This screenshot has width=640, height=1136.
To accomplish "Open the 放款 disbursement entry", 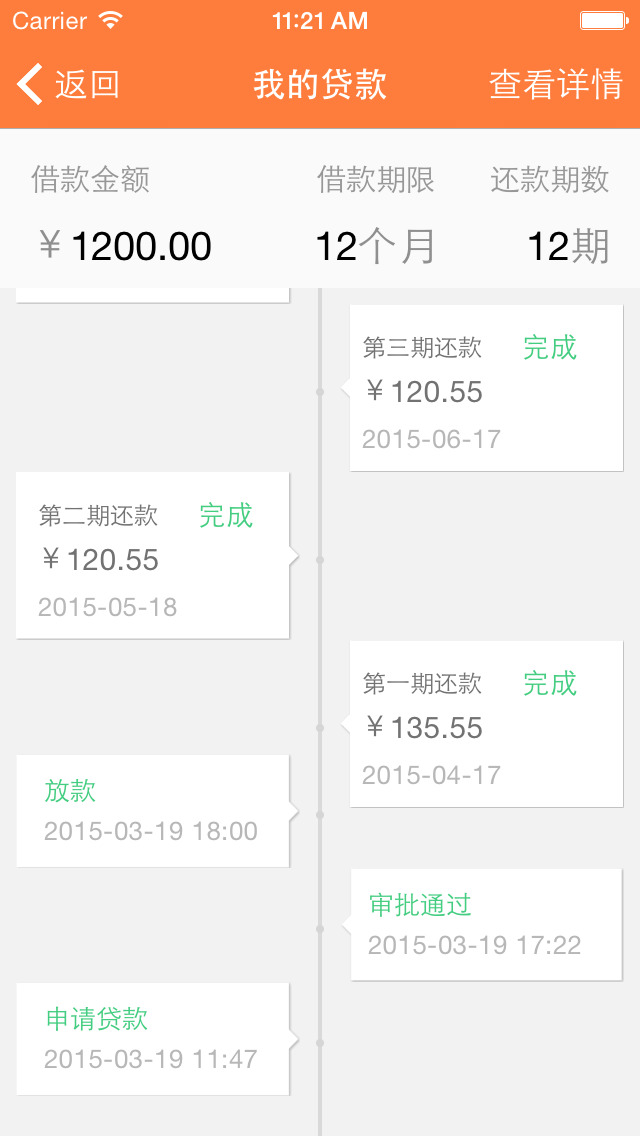I will (x=153, y=811).
